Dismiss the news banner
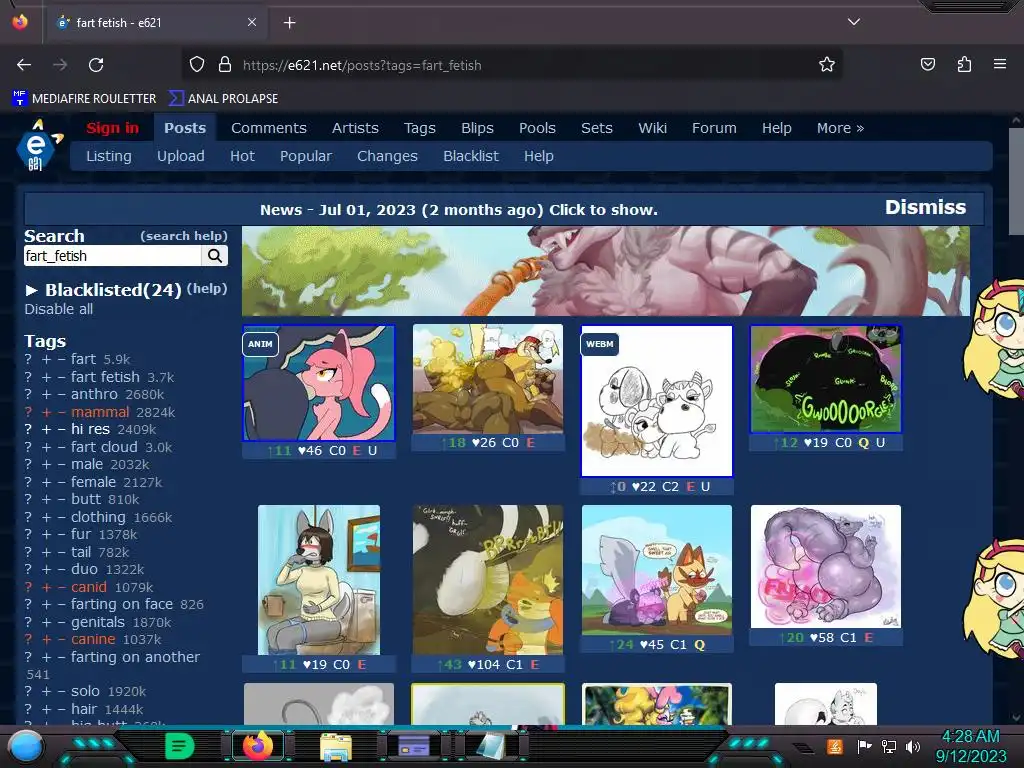The width and height of the screenshot is (1024, 768). [925, 207]
